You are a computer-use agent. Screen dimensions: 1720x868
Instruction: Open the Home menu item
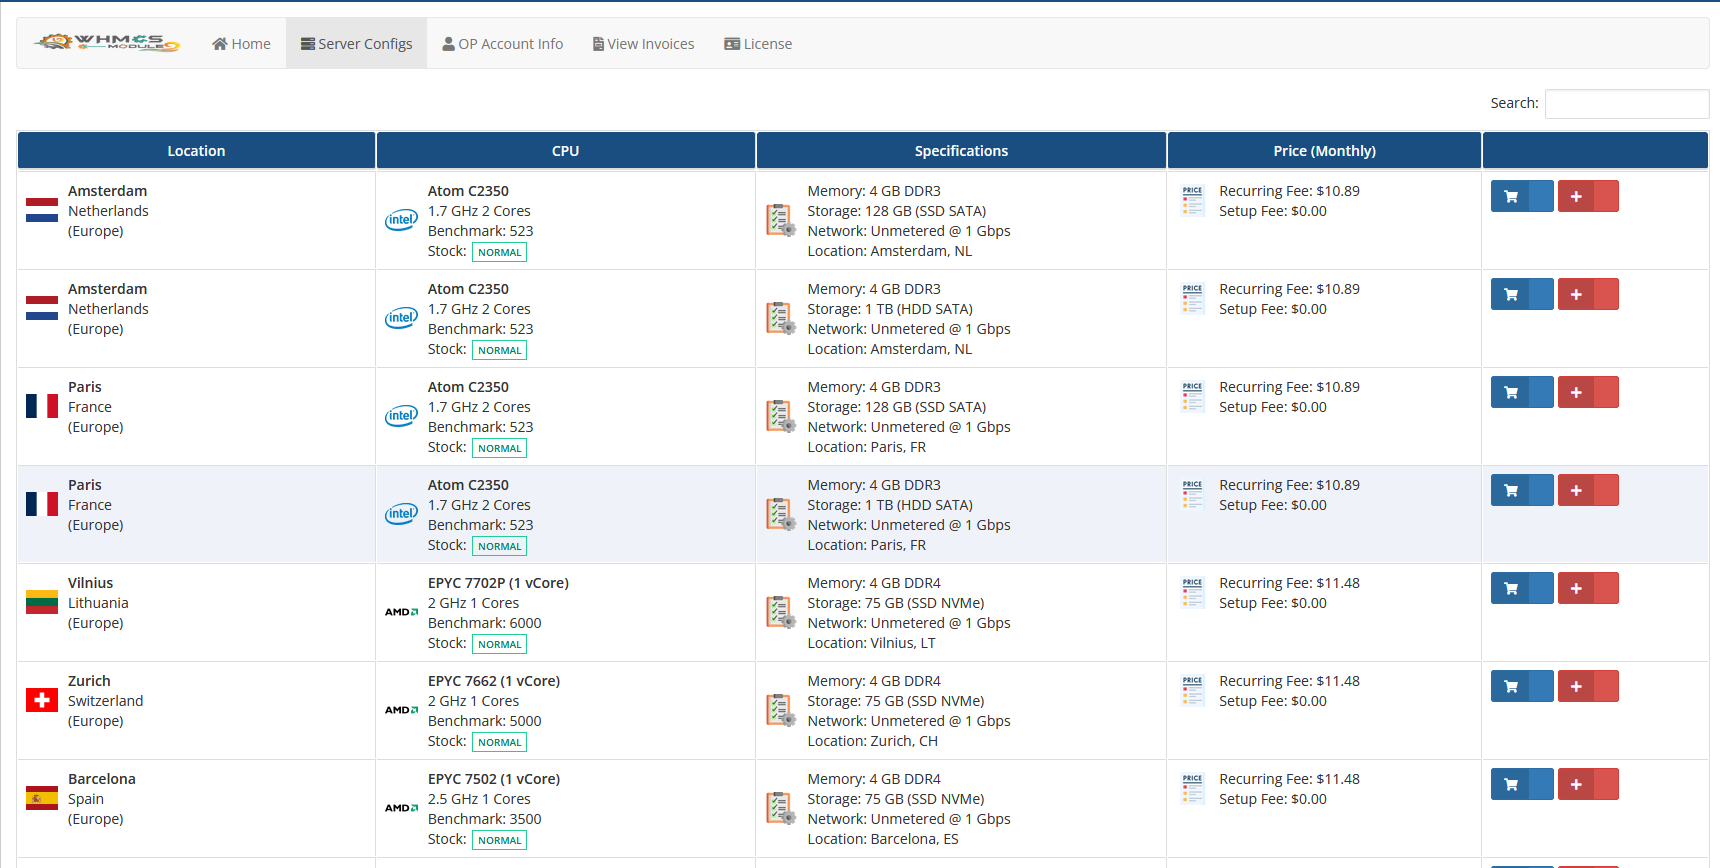[x=241, y=44]
